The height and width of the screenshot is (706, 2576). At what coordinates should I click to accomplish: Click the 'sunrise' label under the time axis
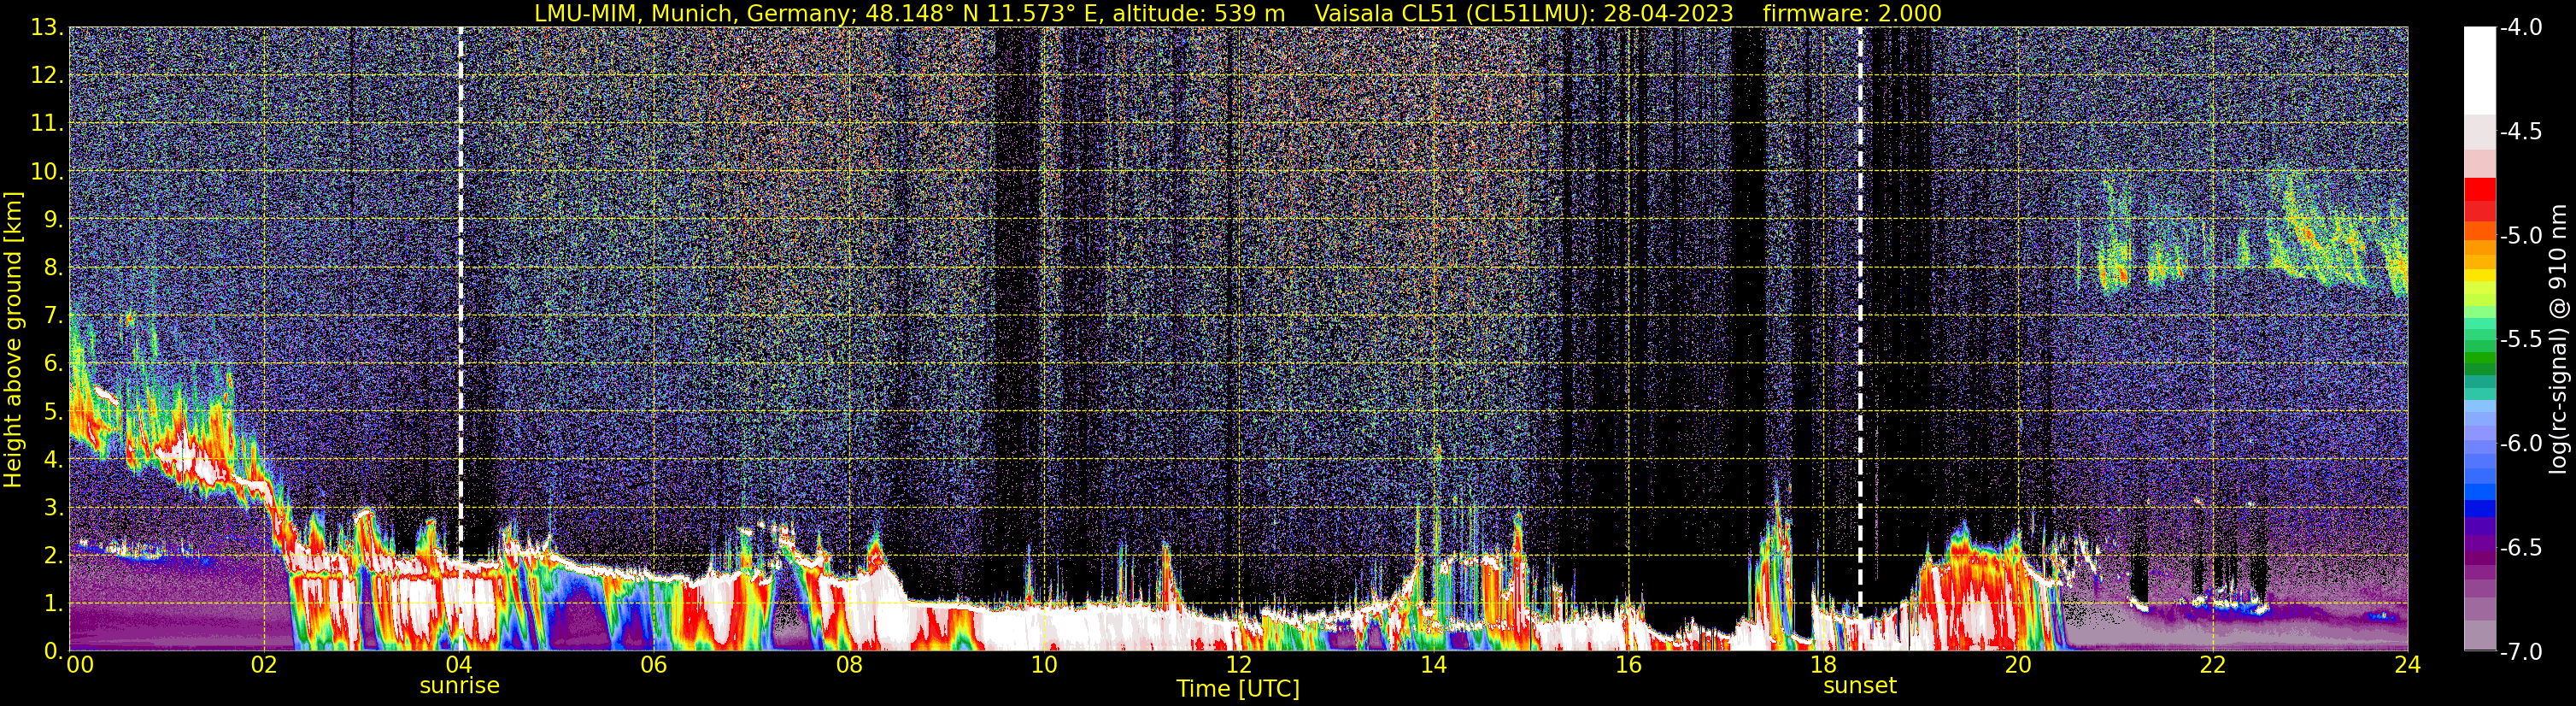459,685
